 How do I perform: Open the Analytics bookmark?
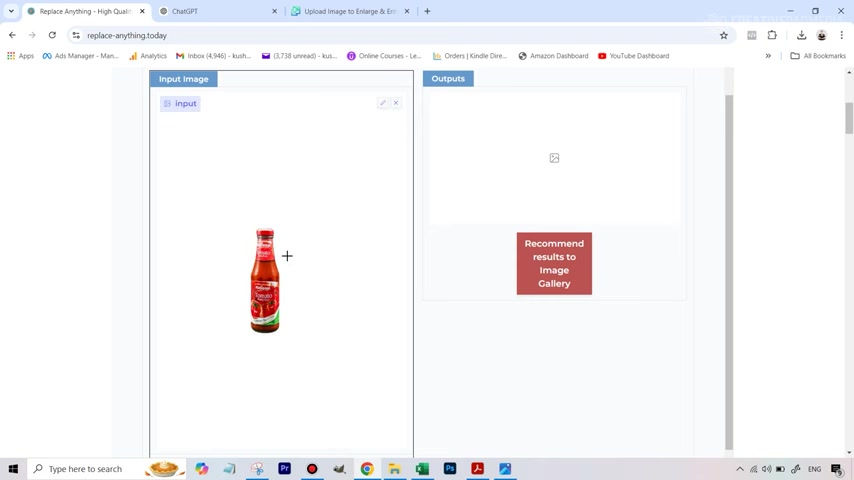tap(148, 56)
